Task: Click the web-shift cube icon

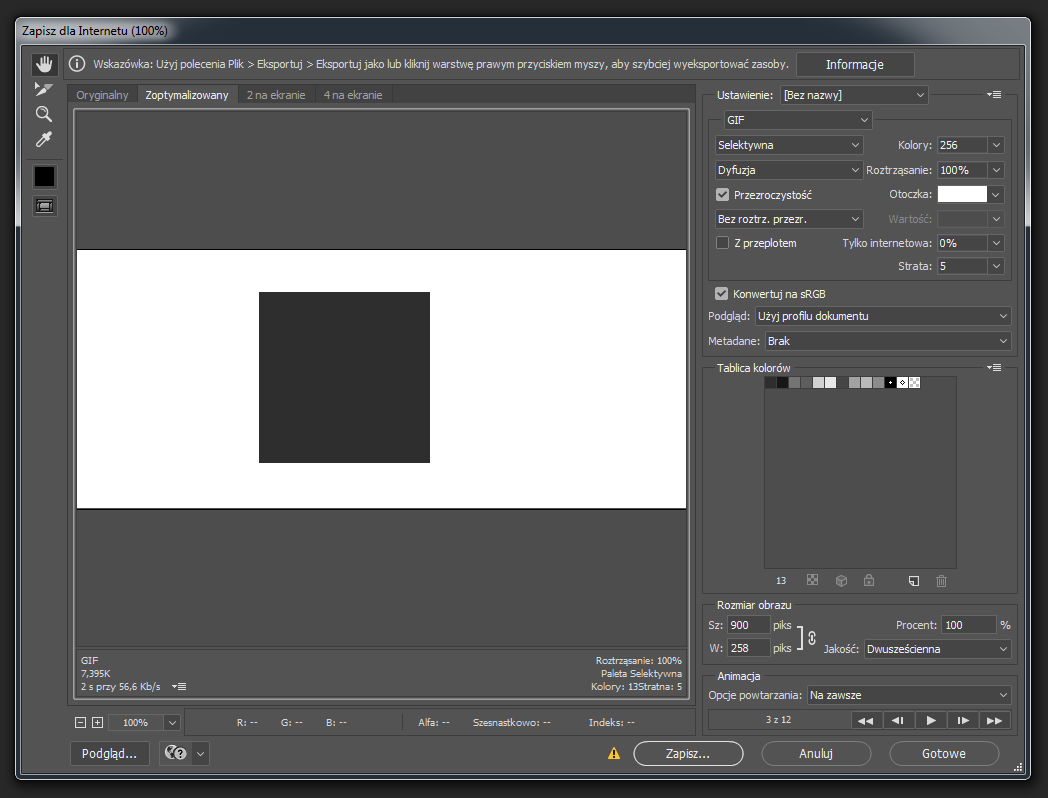Action: point(841,581)
